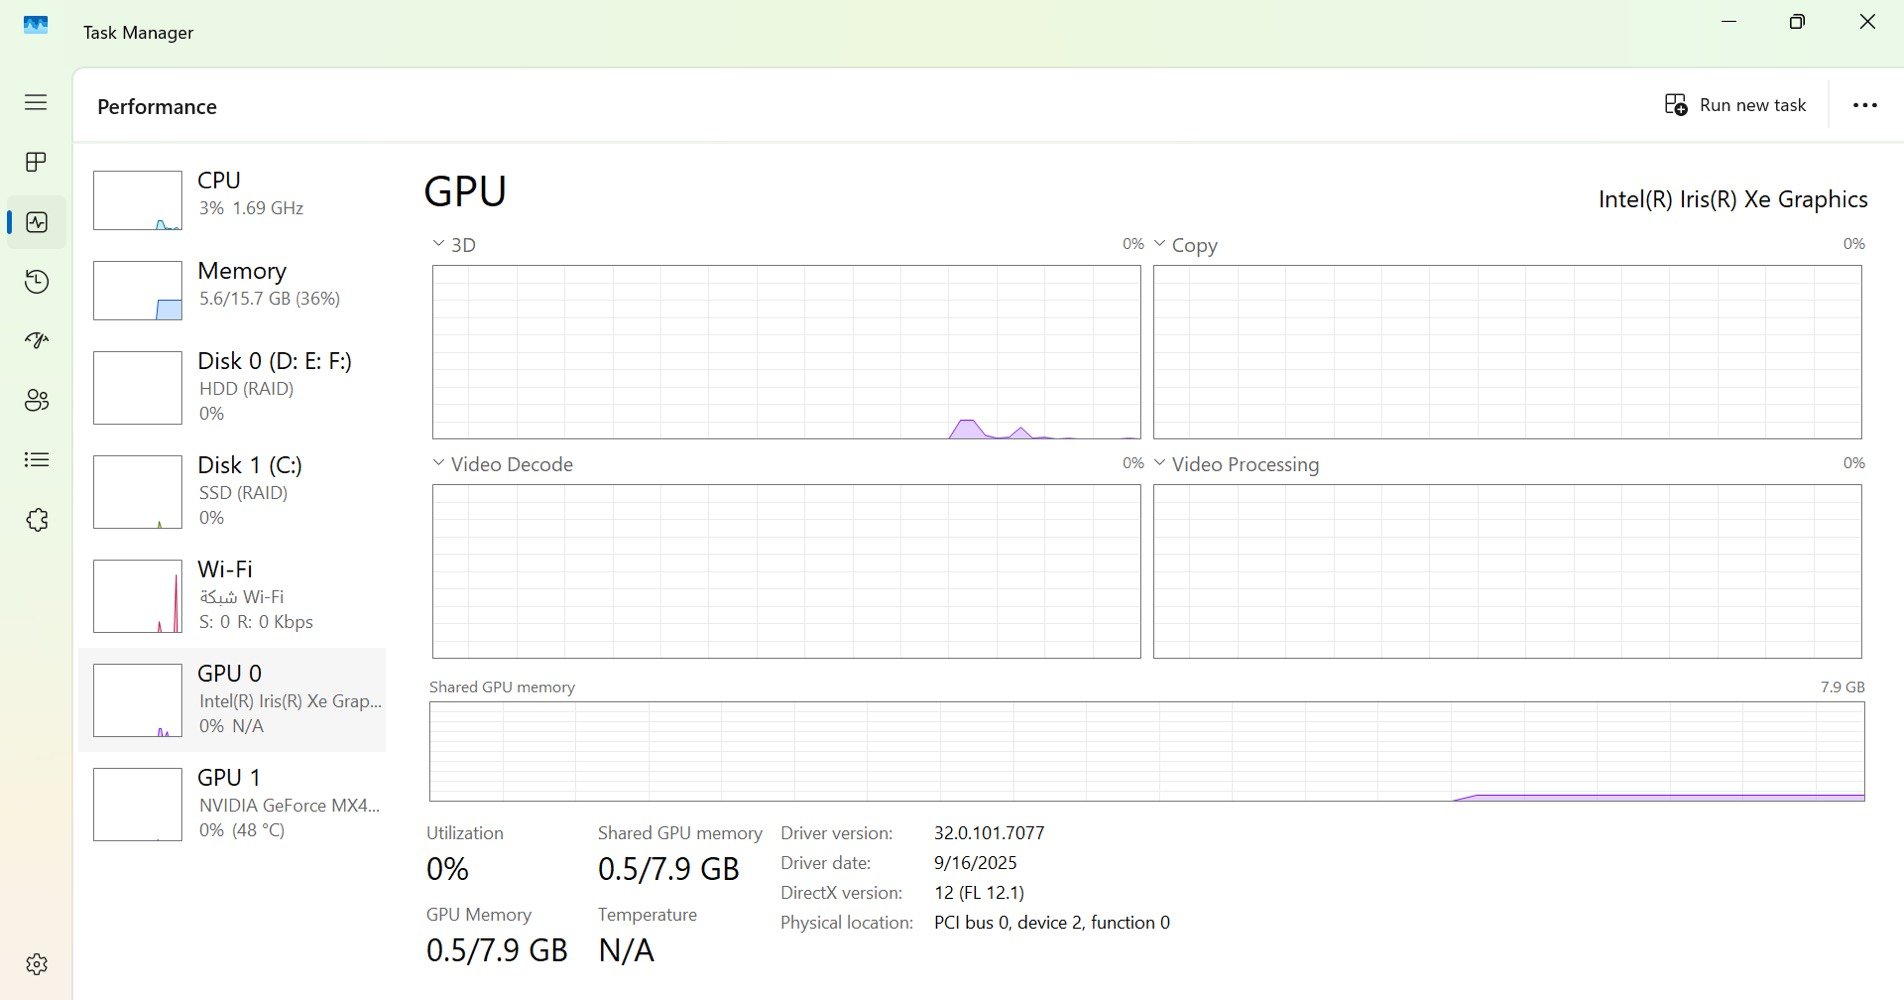Open the App history page icon
The height and width of the screenshot is (1000, 1904).
pos(37,281)
